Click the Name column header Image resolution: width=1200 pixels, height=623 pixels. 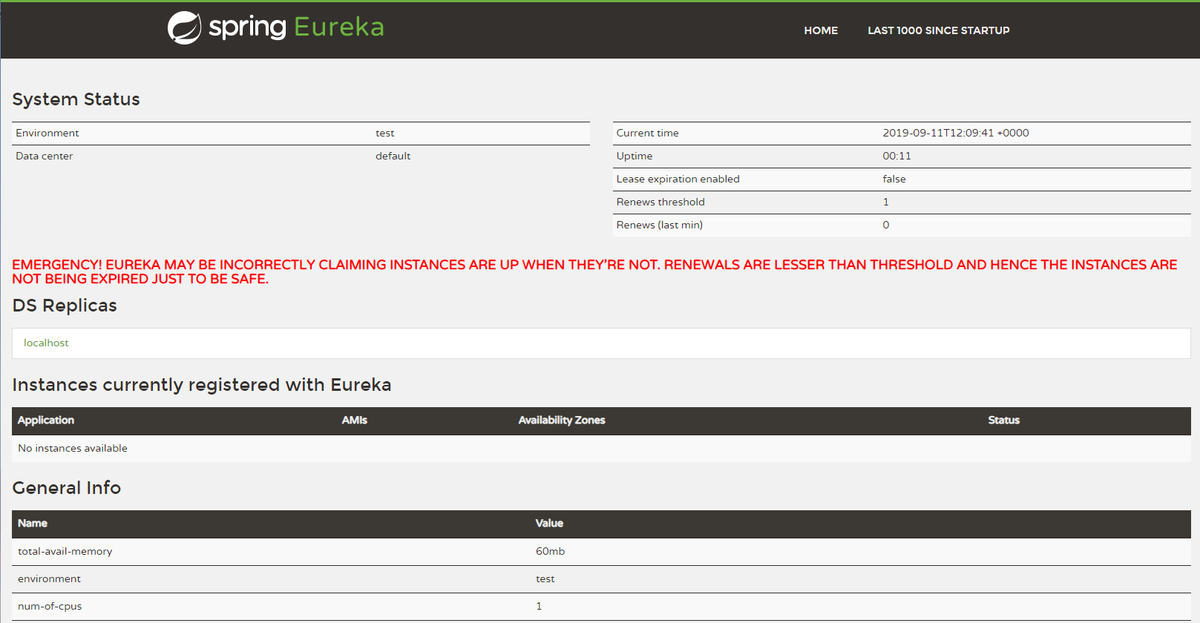(32, 523)
